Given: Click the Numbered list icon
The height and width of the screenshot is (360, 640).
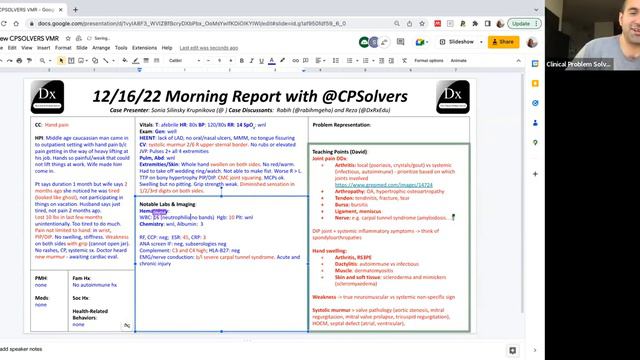Looking at the screenshot, I should point(349,61).
